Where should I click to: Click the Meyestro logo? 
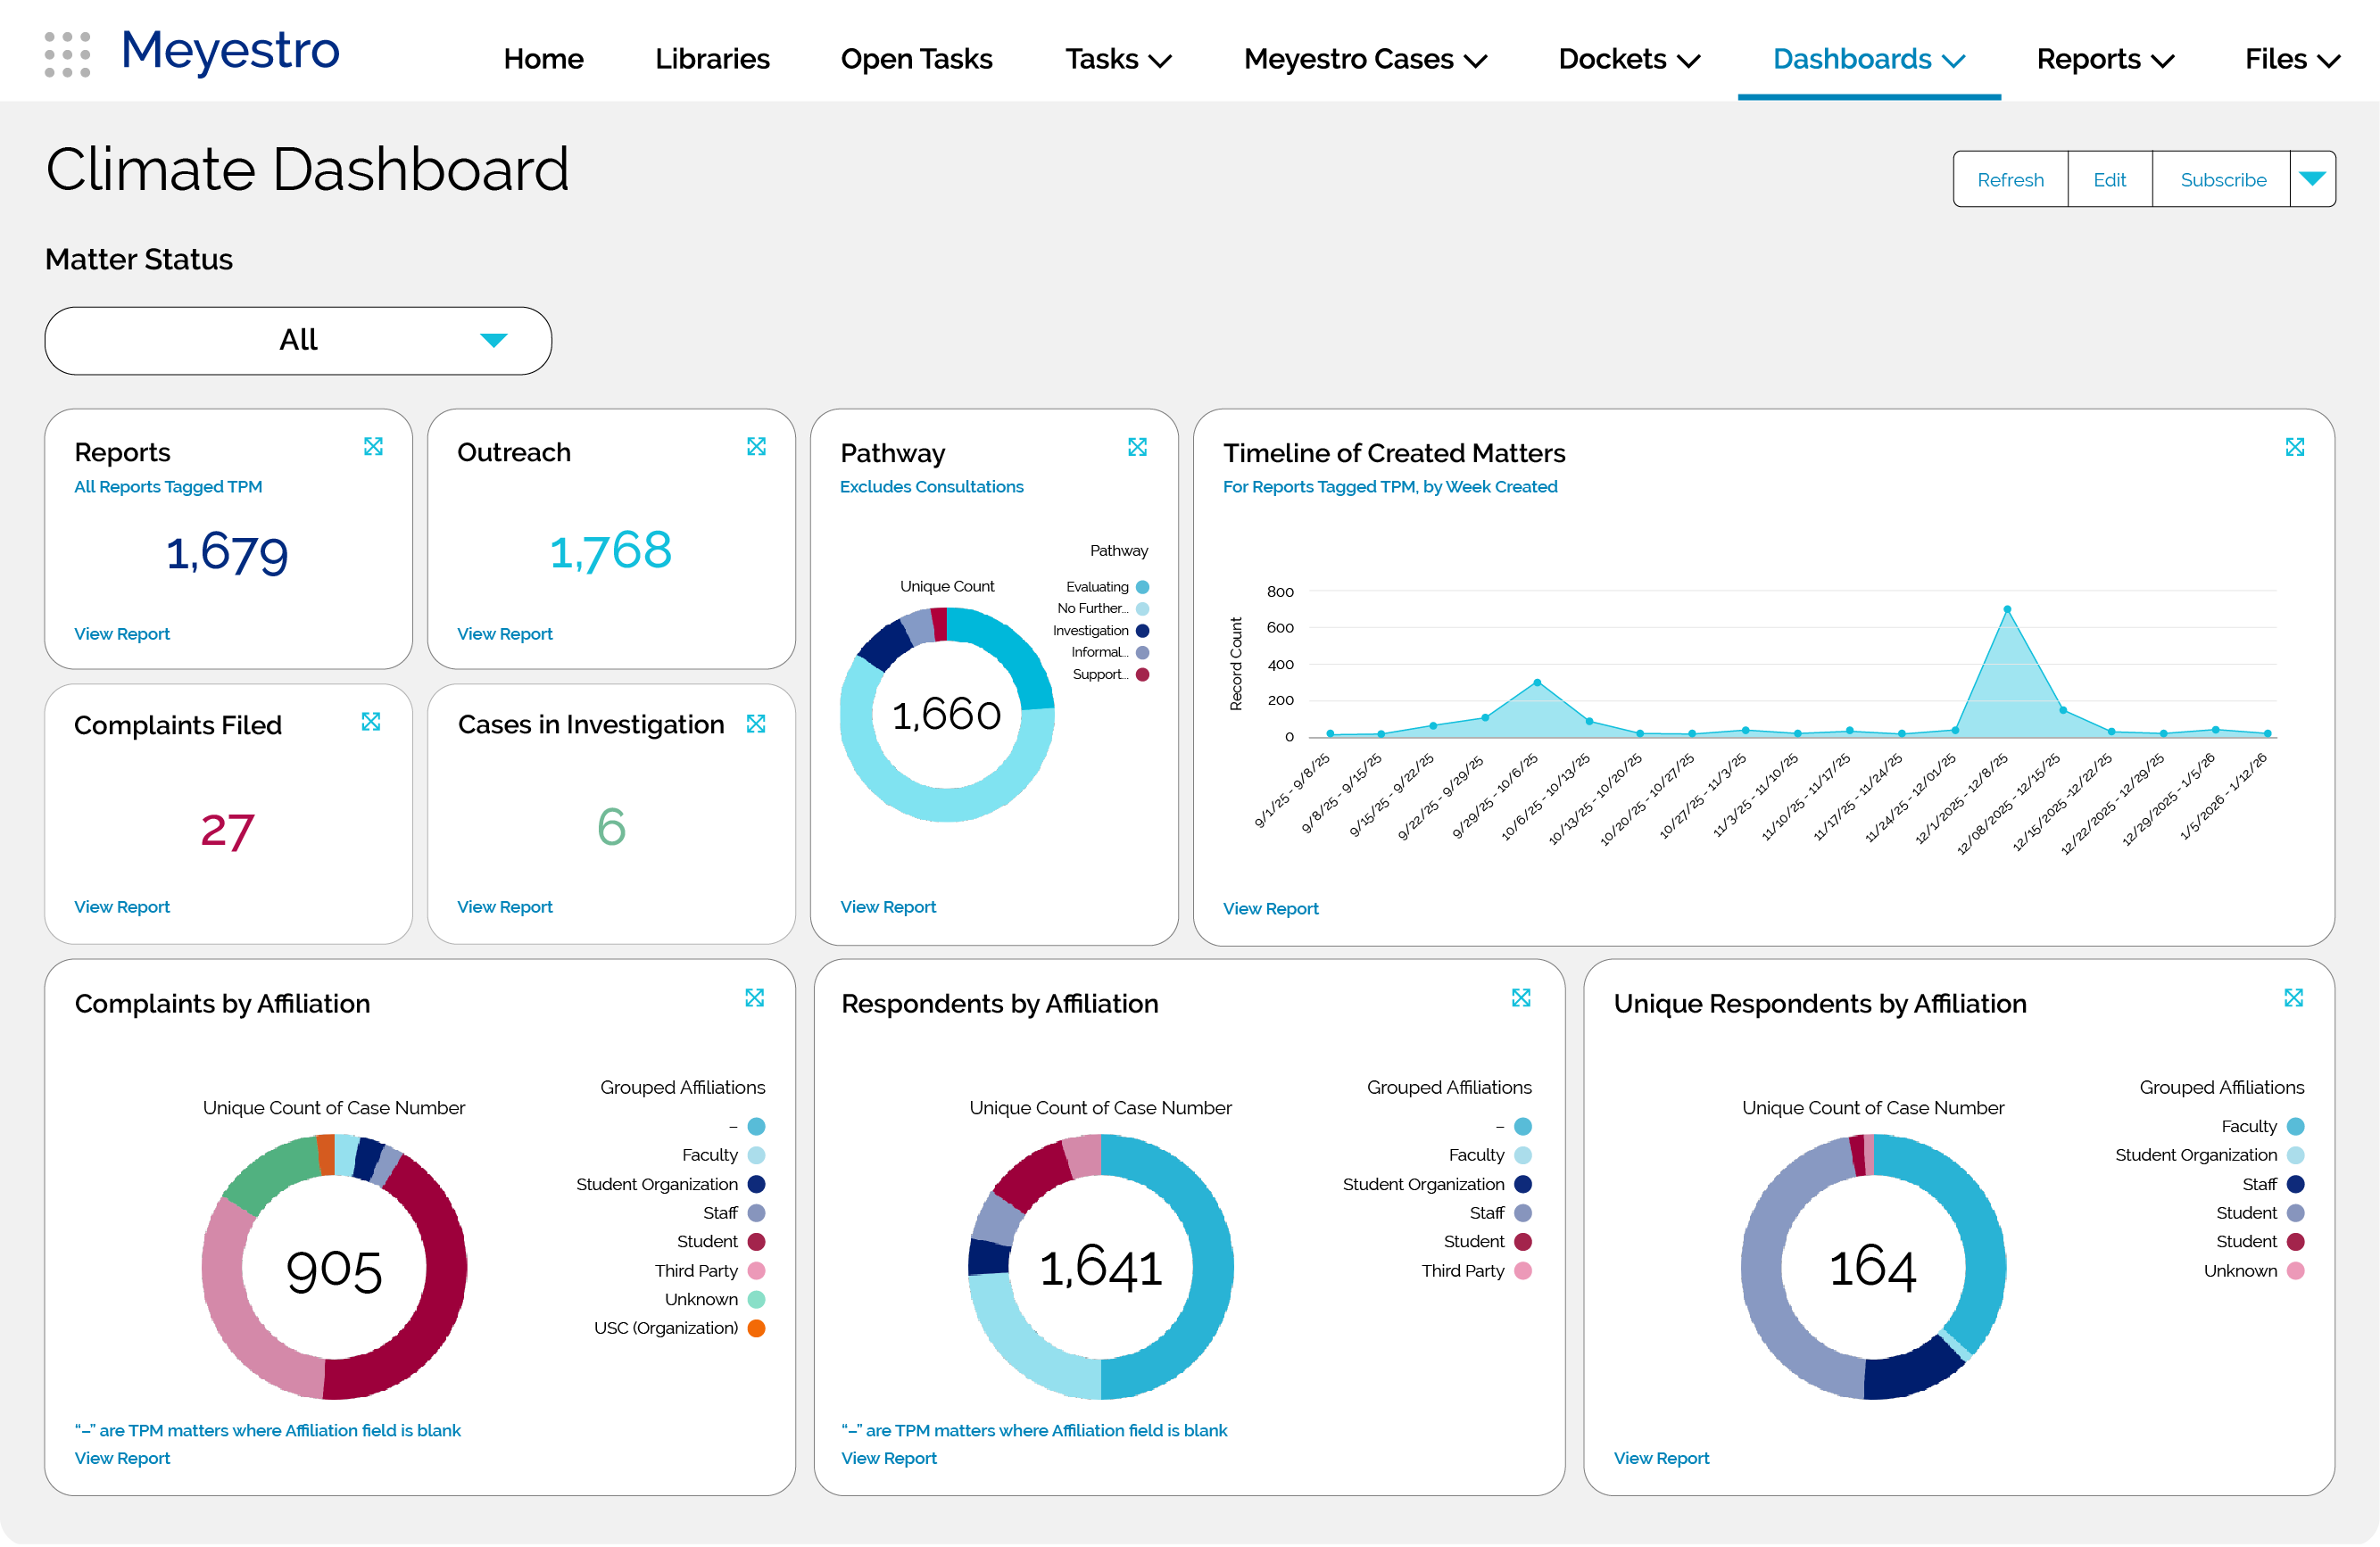click(230, 50)
